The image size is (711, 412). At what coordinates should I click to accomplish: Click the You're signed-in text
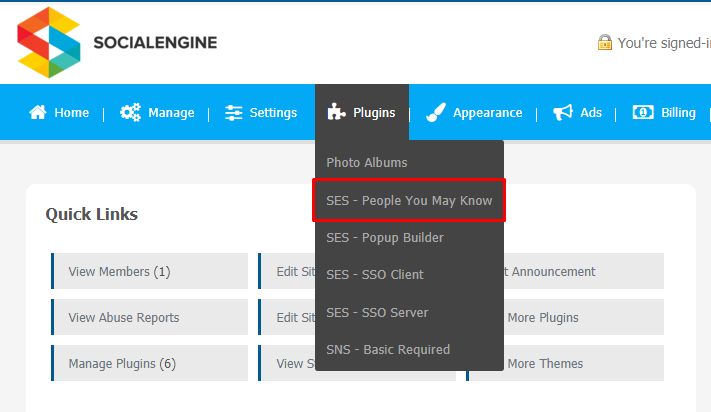tap(664, 43)
